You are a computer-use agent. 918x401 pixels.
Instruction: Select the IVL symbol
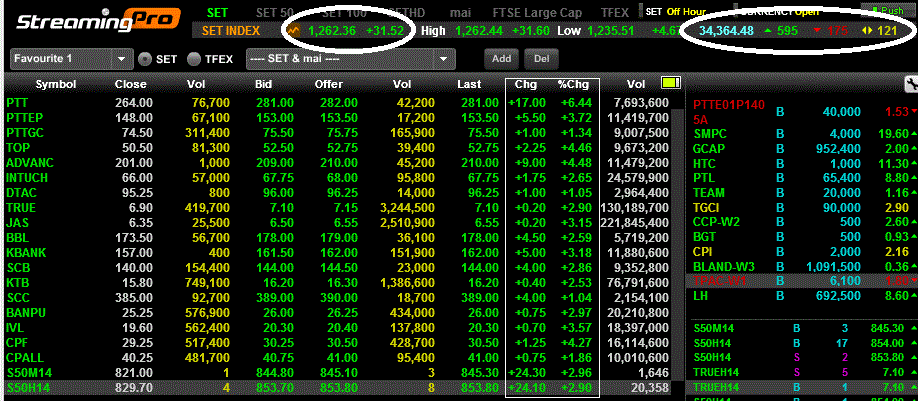(x=15, y=328)
